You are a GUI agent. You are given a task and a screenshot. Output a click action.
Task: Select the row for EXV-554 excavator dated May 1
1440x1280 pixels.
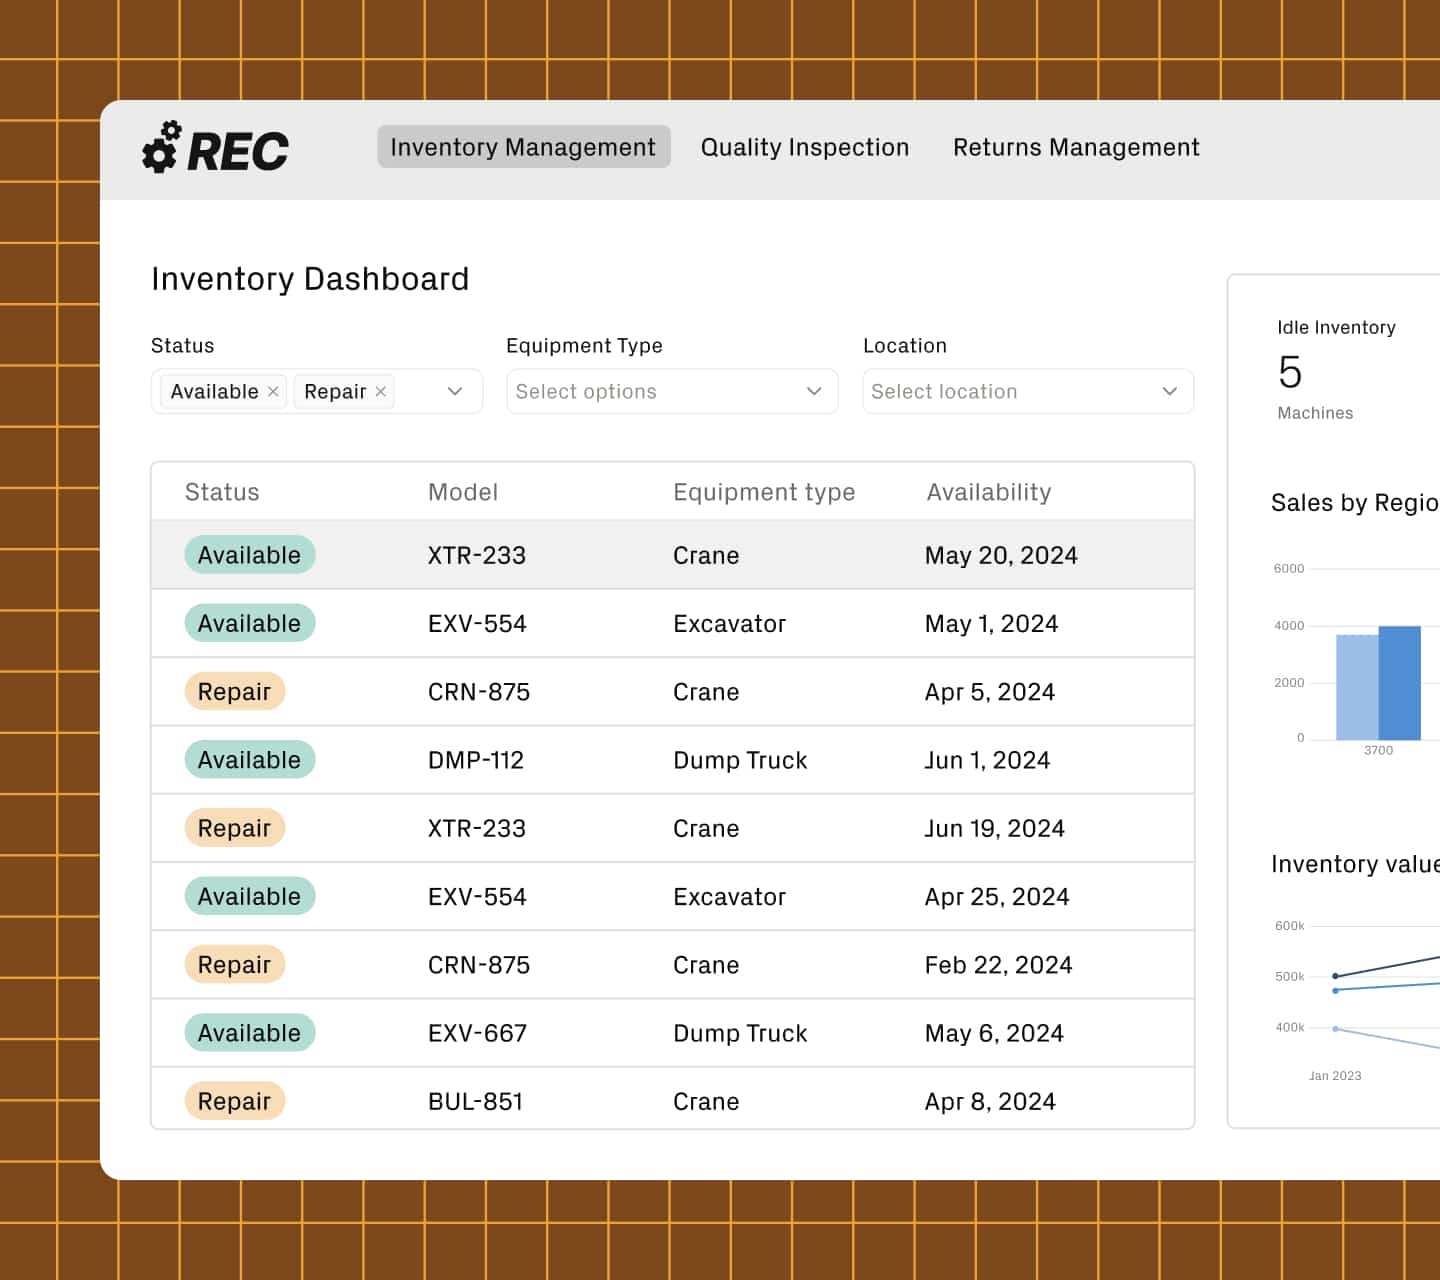(x=672, y=622)
